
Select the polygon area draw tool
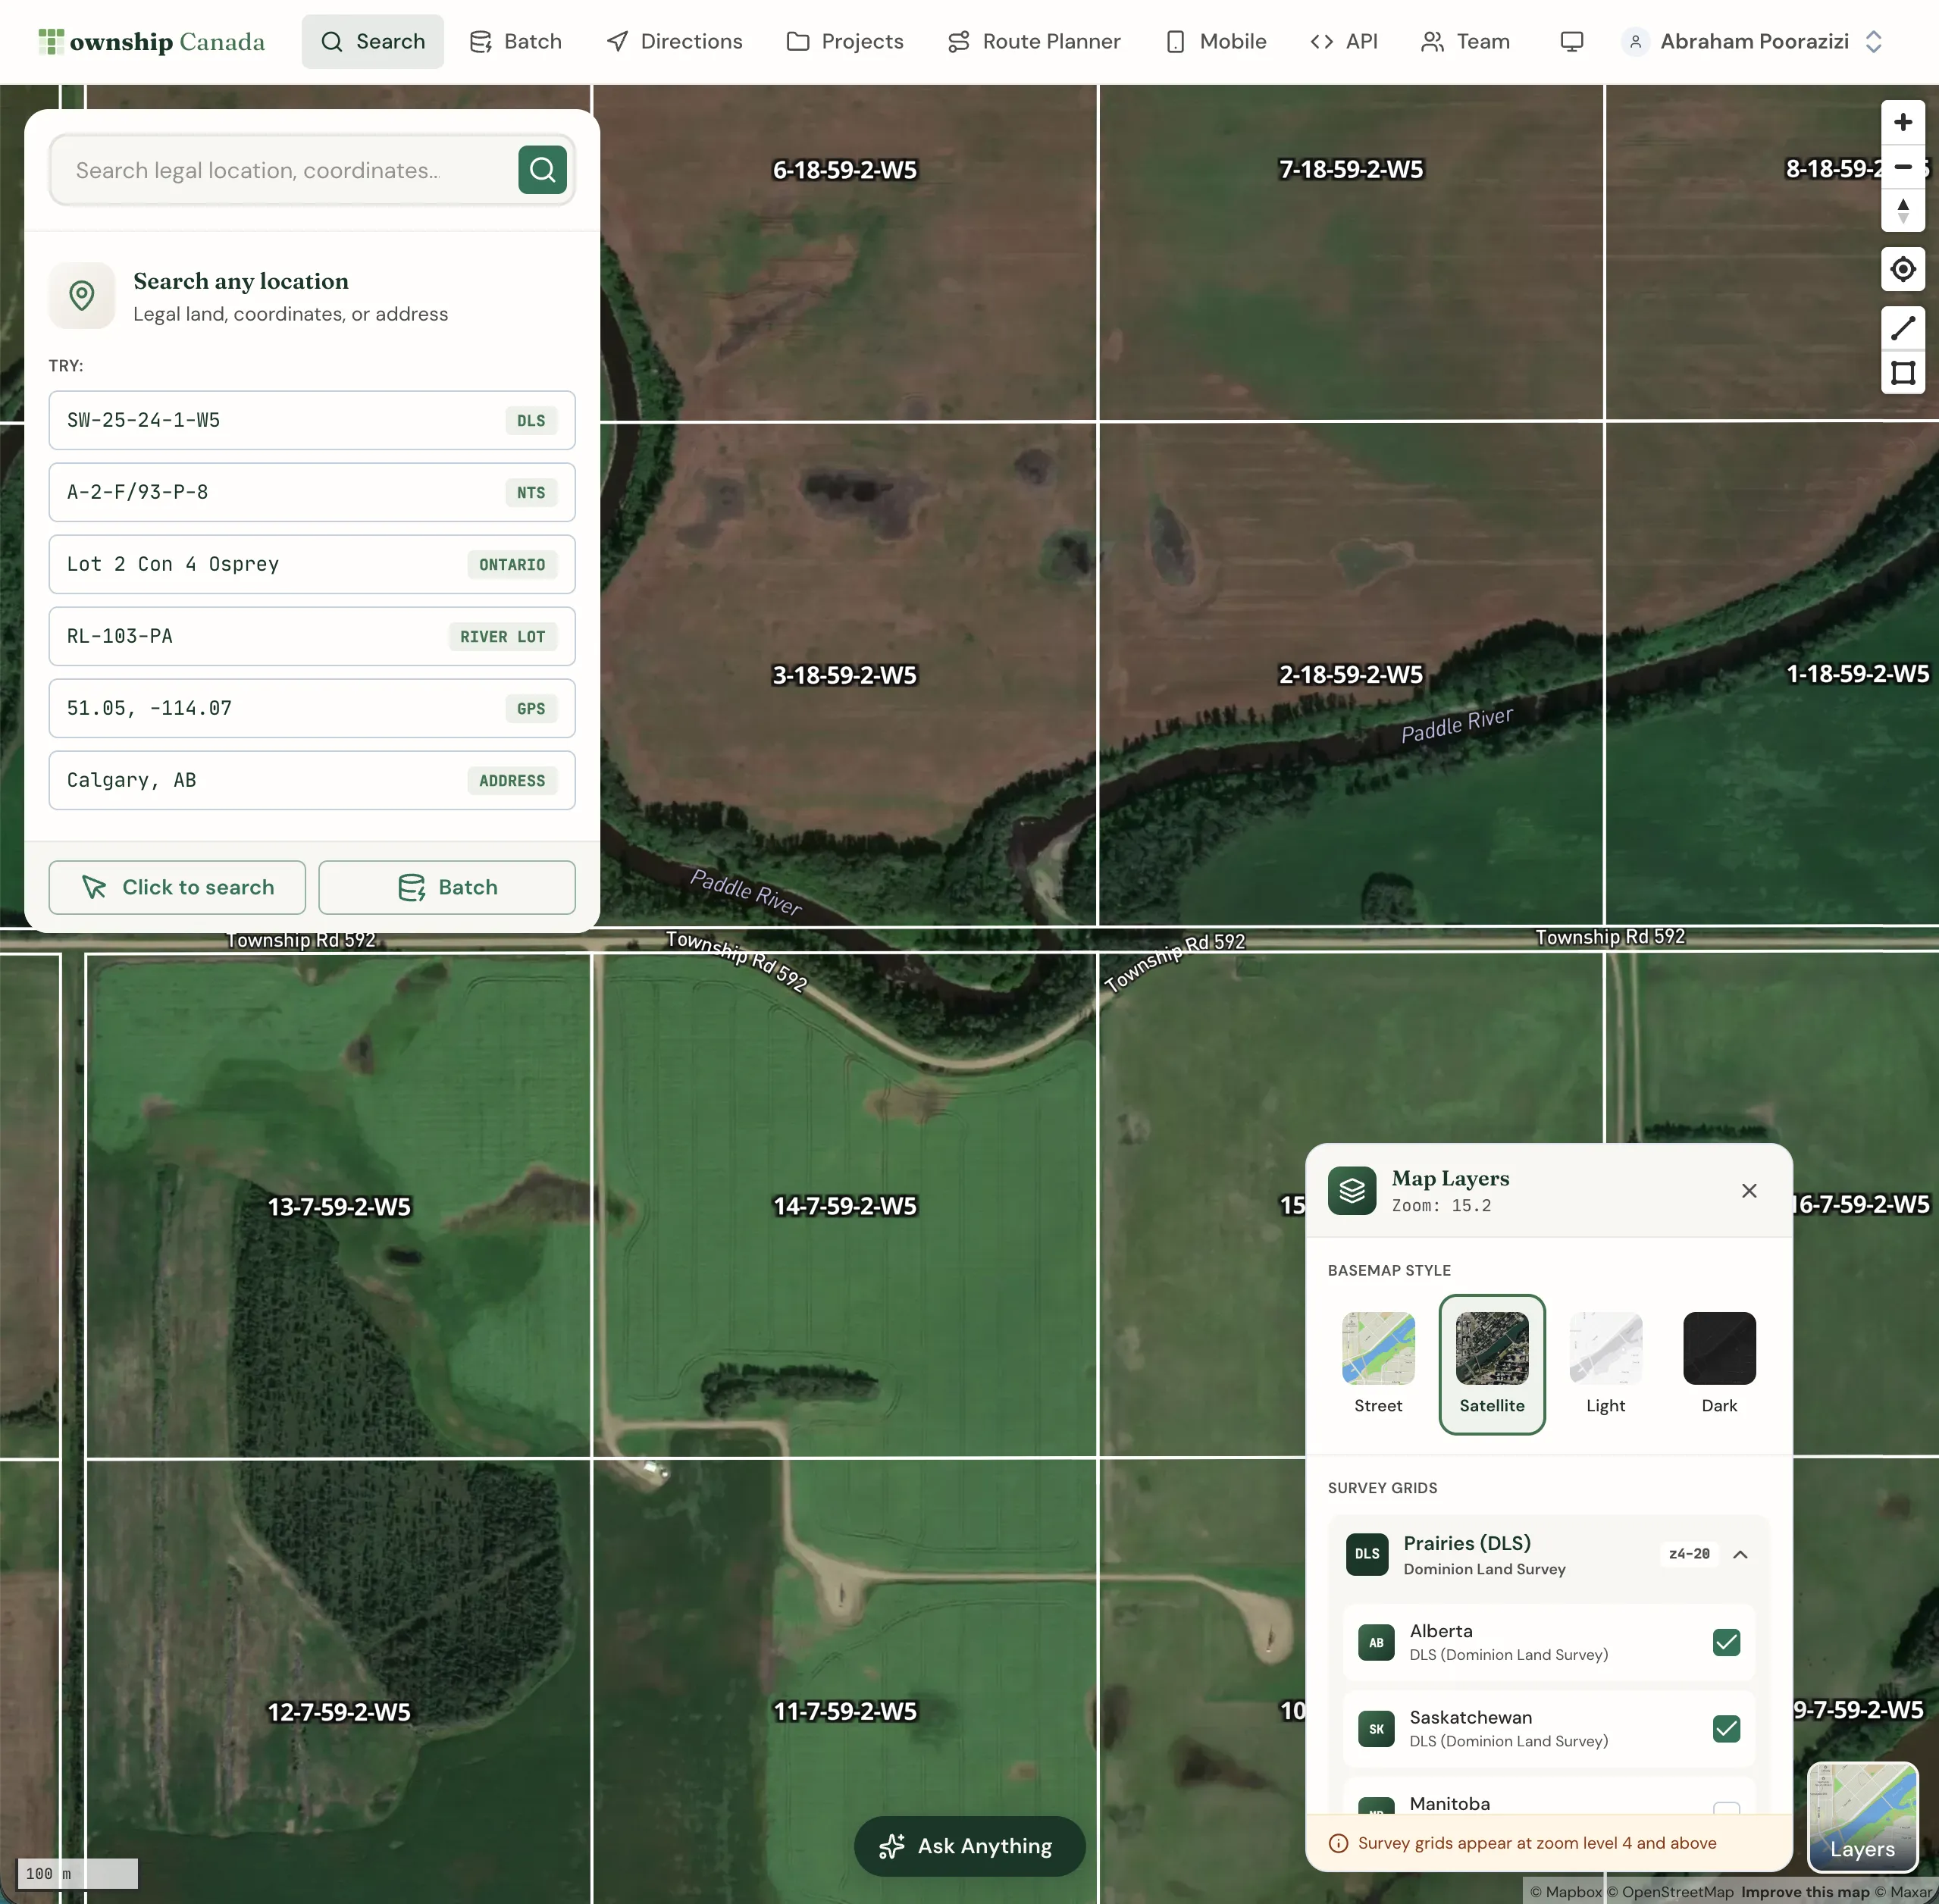coord(1902,373)
